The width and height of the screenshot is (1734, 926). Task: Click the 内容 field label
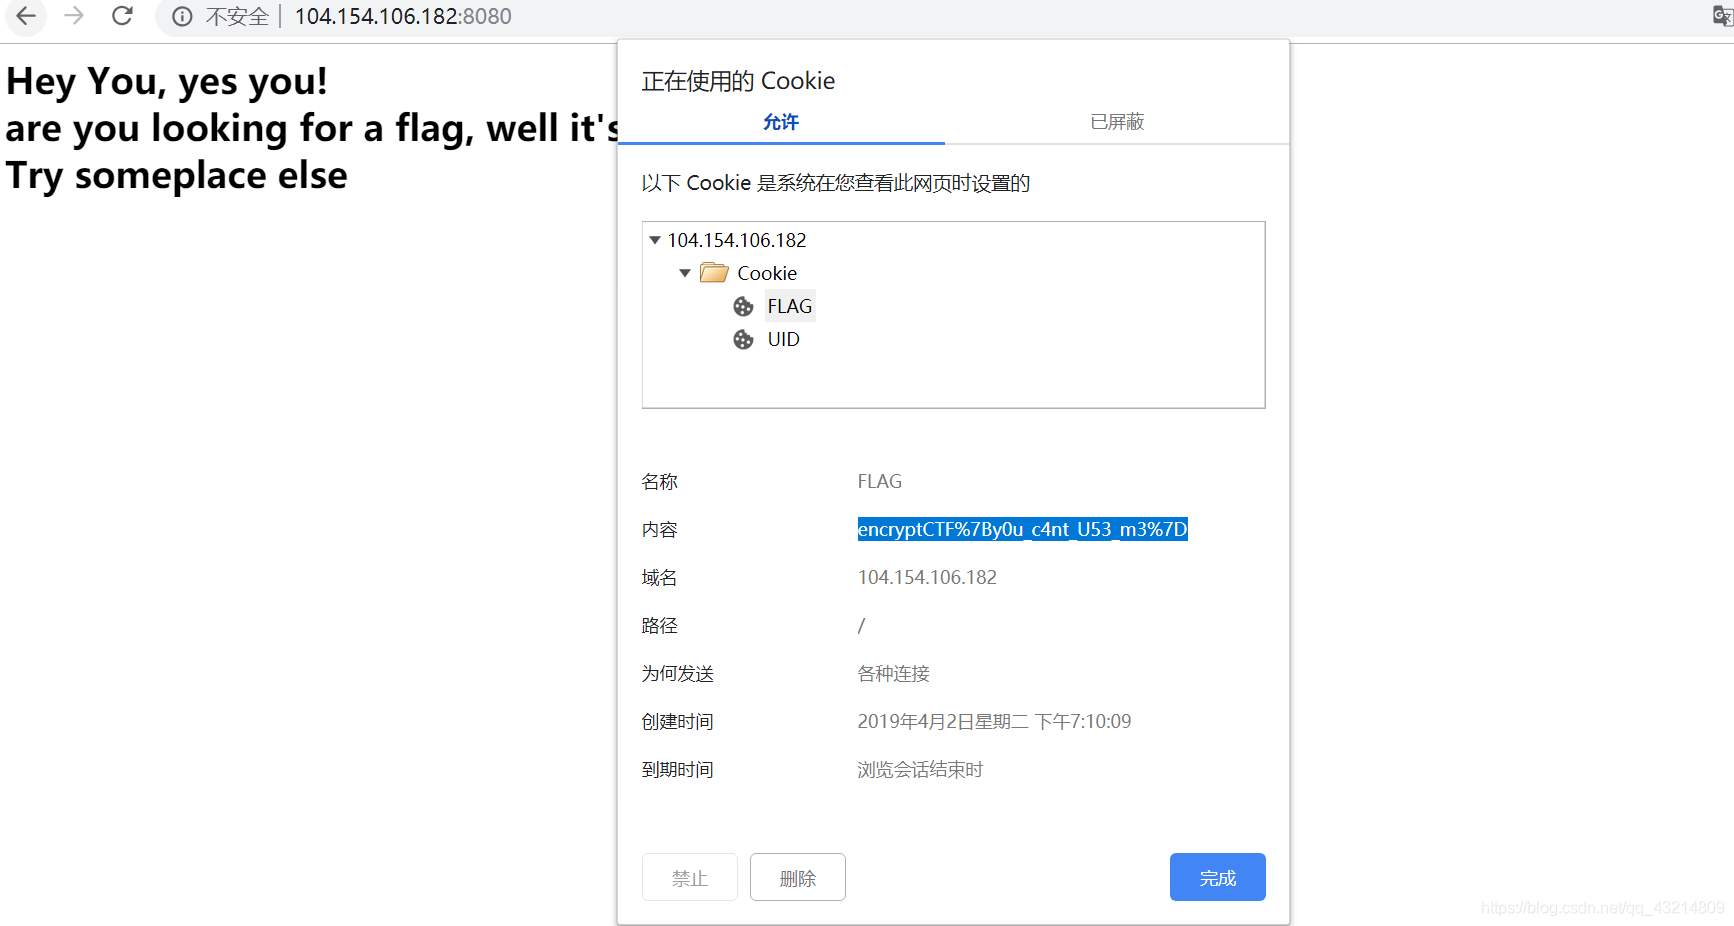coord(660,529)
